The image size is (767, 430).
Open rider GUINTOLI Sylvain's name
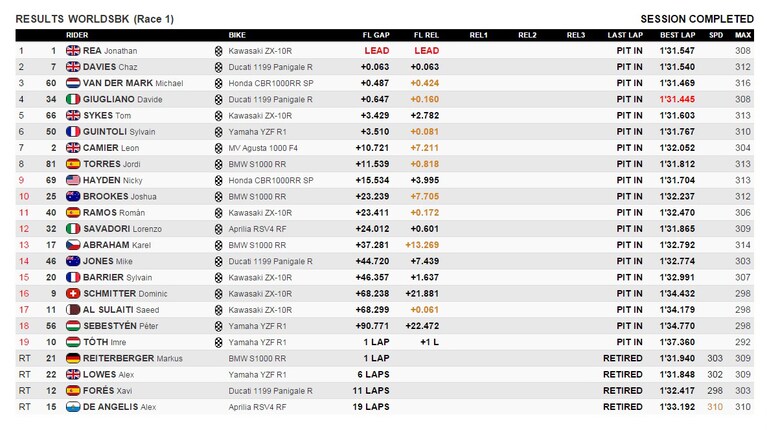(119, 132)
